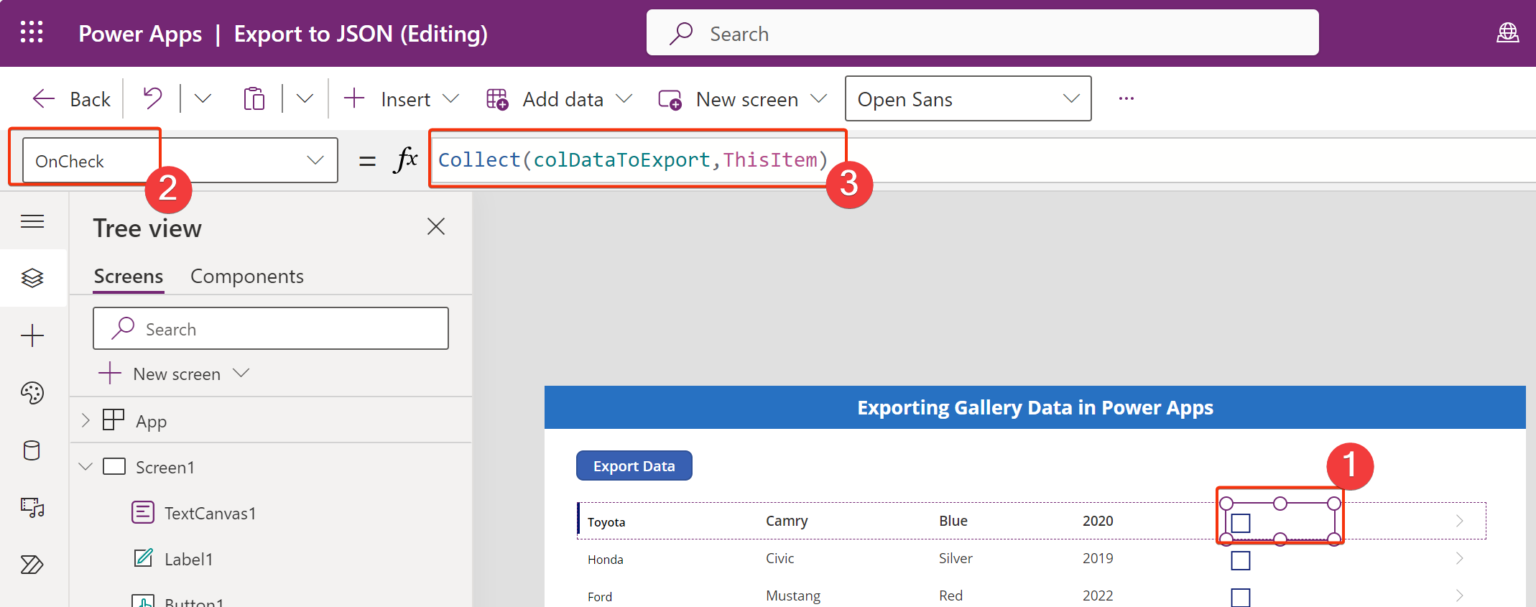Open the Open Sans font dropdown

(966, 98)
